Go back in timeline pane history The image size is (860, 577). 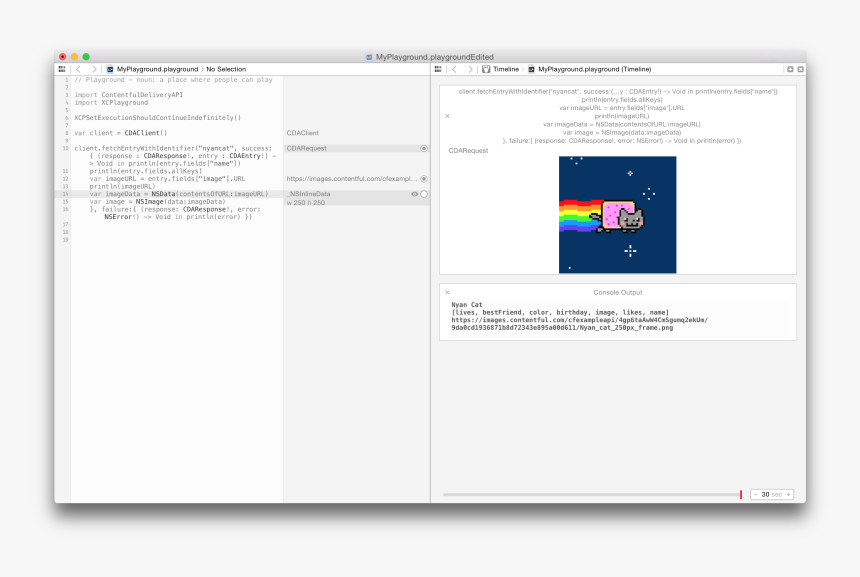click(x=455, y=69)
